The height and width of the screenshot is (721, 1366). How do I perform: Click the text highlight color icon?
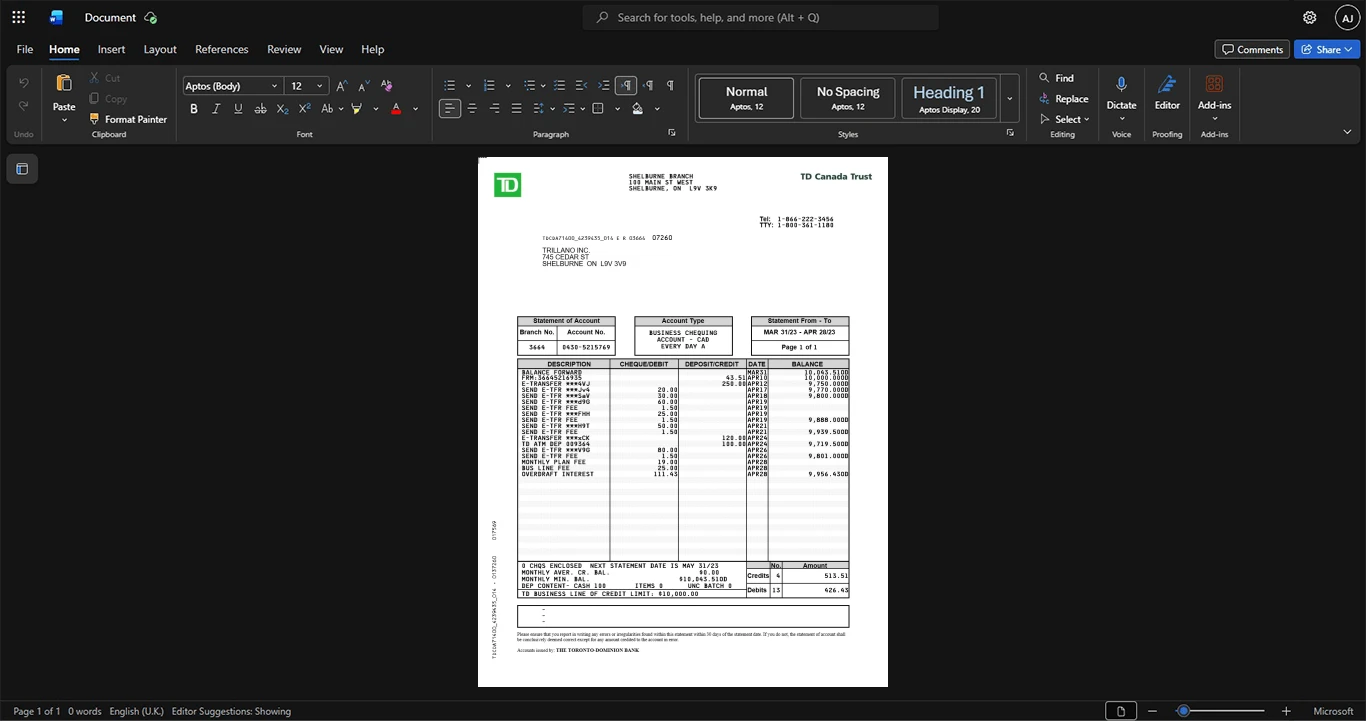(x=357, y=108)
